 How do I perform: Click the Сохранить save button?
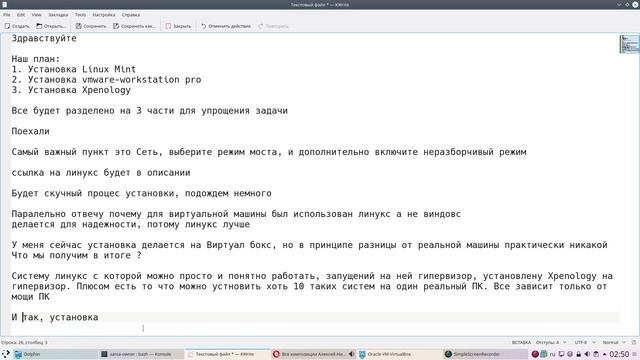tap(91, 26)
